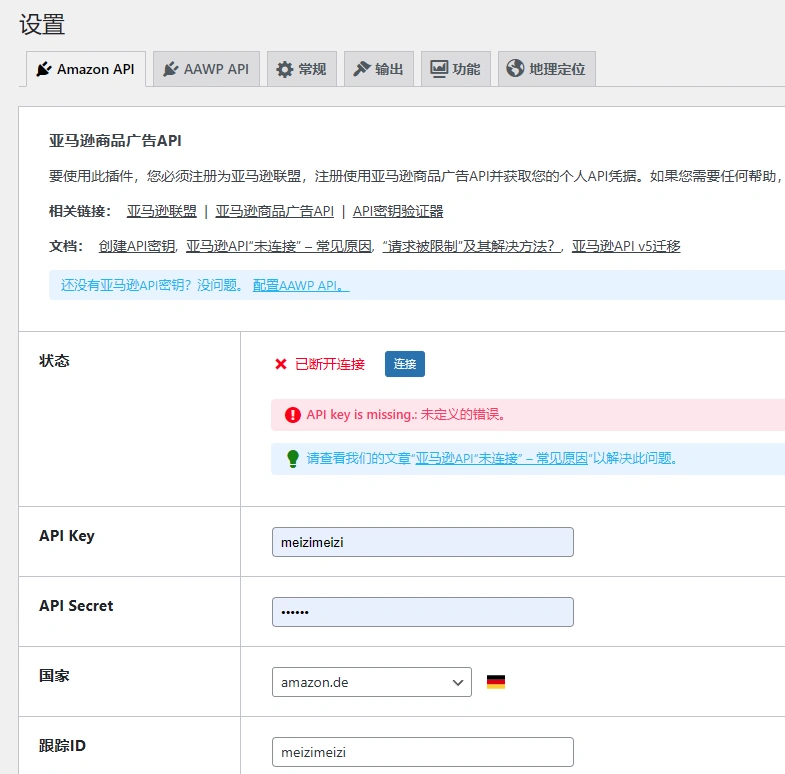Click the API Secret row label
Screen dimensions: 785x774
tap(76, 606)
